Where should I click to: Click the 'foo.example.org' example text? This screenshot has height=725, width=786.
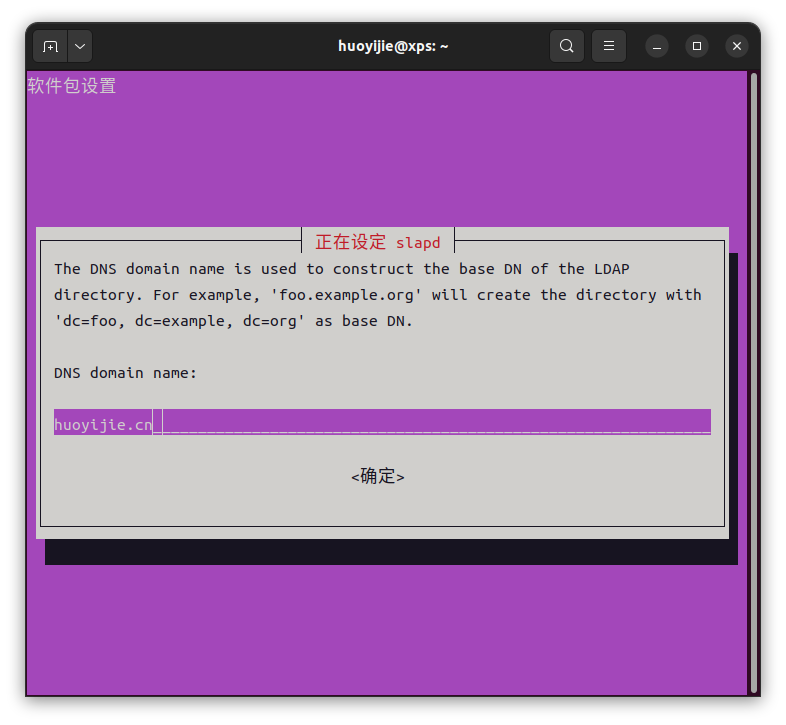pos(346,295)
